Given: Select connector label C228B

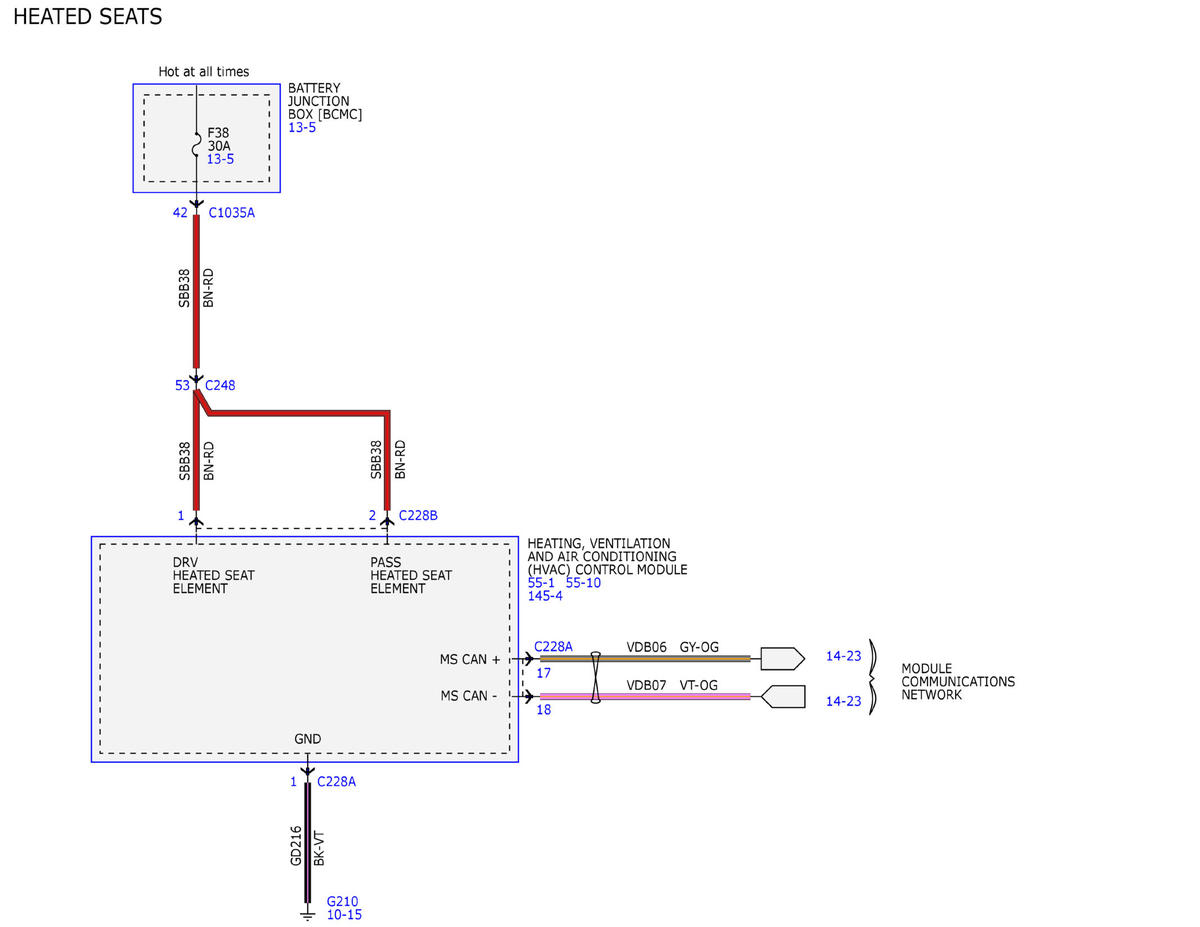Looking at the screenshot, I should point(418,516).
